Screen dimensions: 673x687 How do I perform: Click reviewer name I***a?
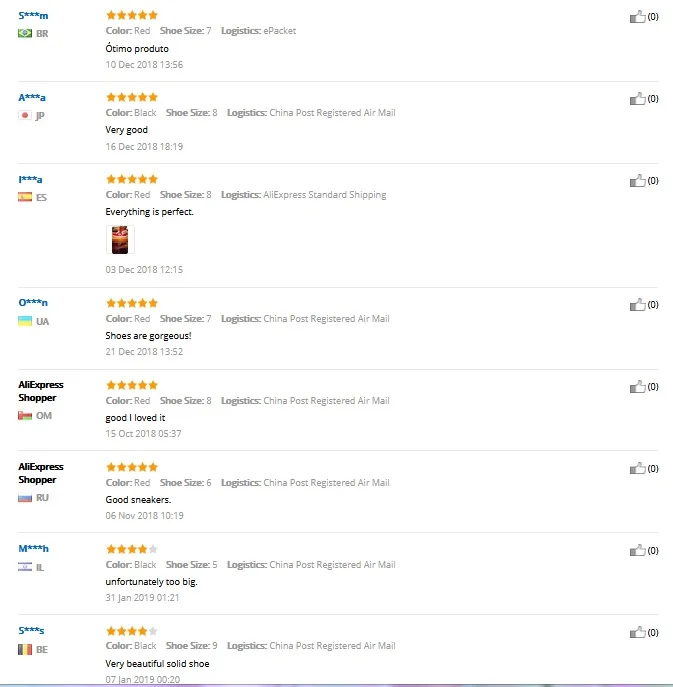click(30, 179)
